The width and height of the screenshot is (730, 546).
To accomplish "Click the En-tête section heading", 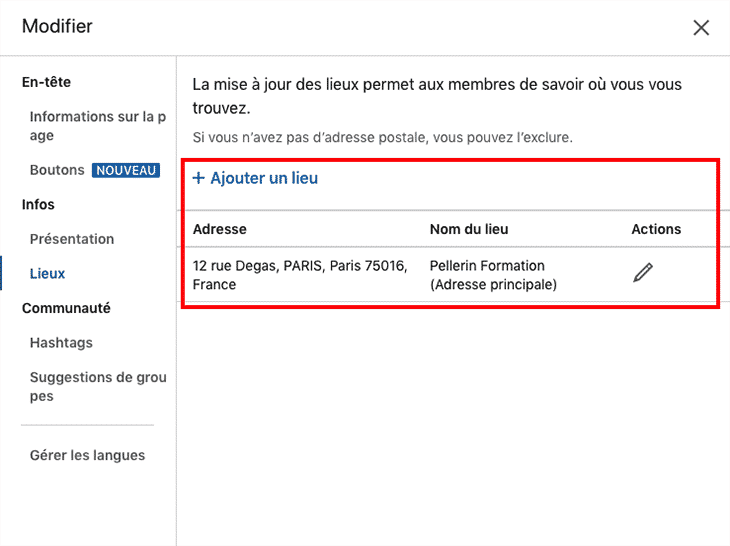I will click(46, 82).
